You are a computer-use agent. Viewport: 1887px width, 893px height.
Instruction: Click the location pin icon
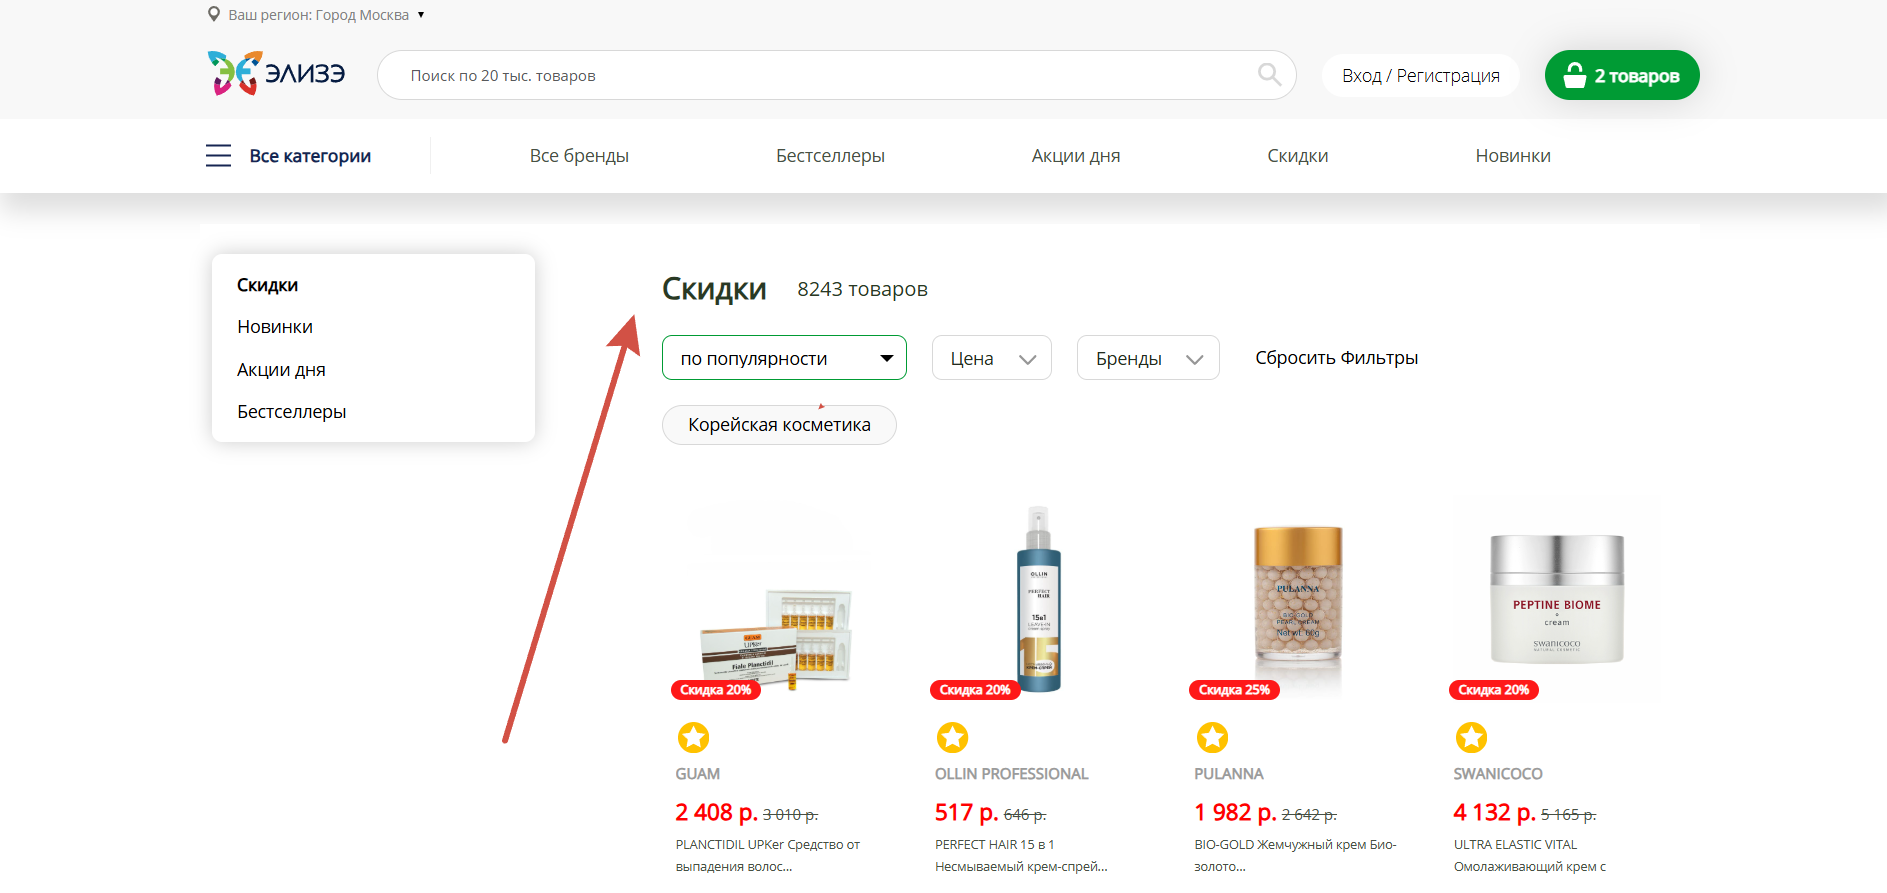[x=214, y=14]
